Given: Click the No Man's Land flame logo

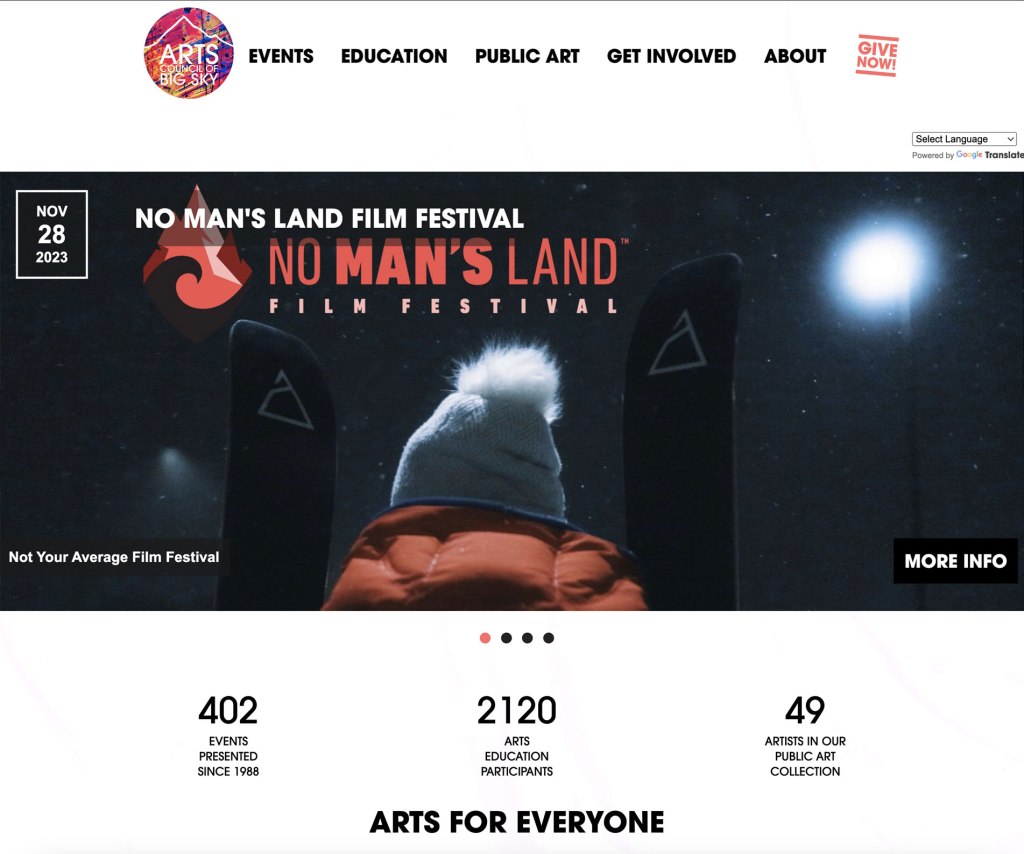Looking at the screenshot, I should tap(197, 263).
